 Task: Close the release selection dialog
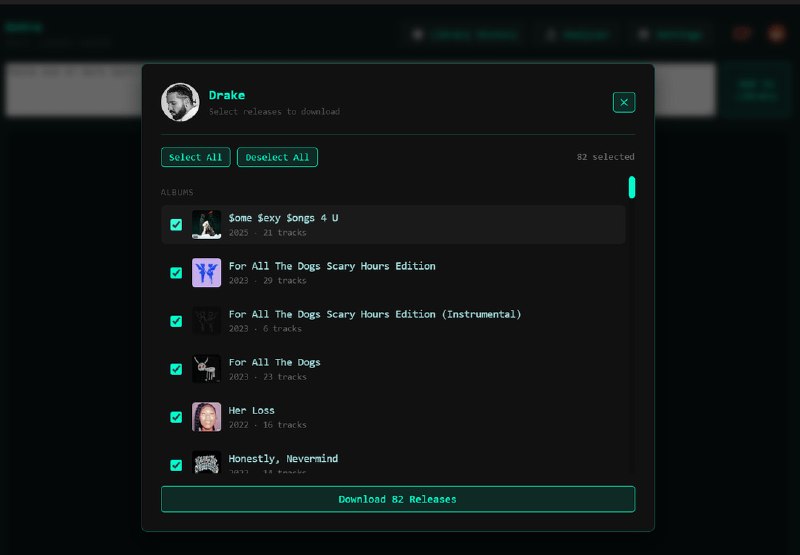623,102
